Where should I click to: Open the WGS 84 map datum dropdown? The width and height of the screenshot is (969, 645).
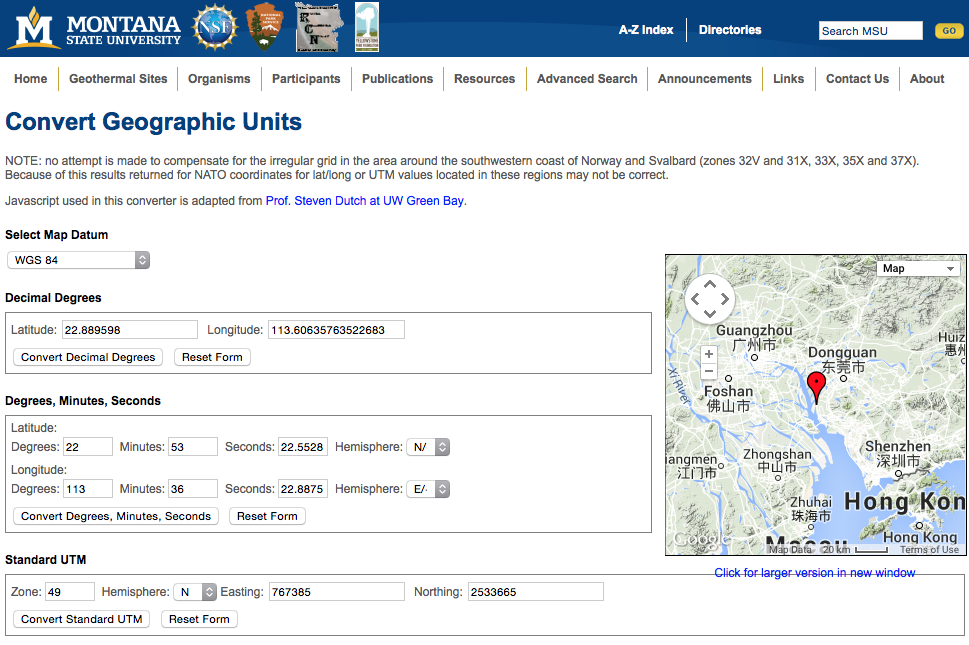tap(78, 260)
